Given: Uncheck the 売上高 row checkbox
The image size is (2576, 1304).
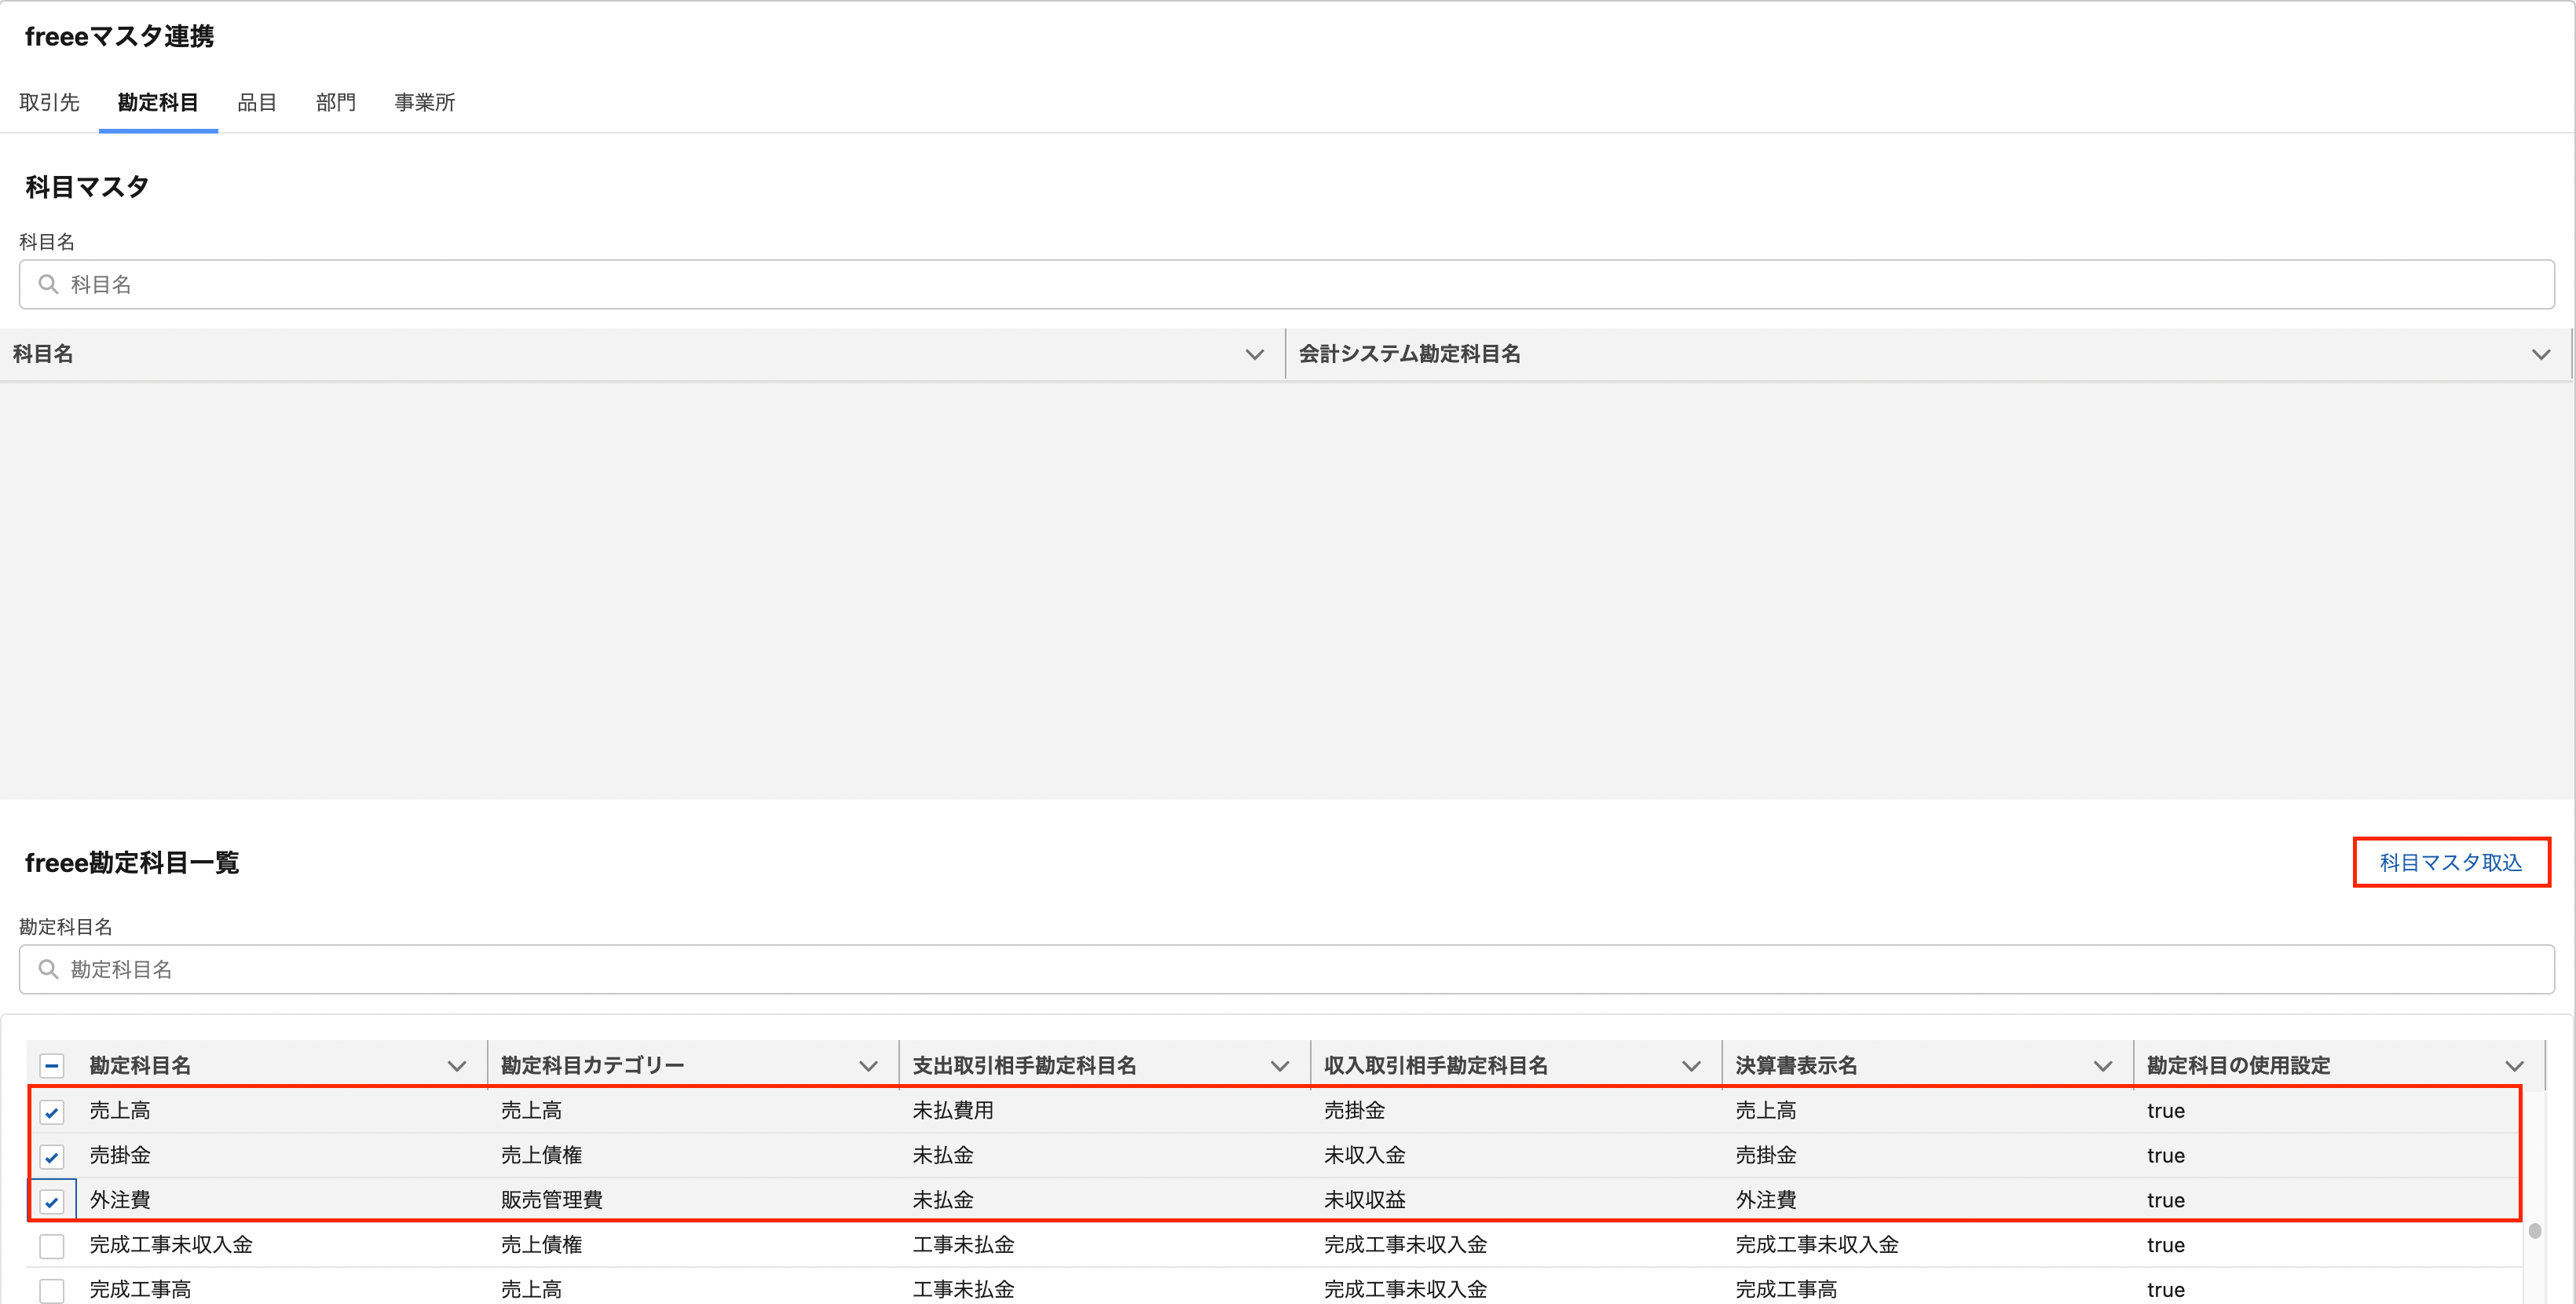Looking at the screenshot, I should point(52,1111).
